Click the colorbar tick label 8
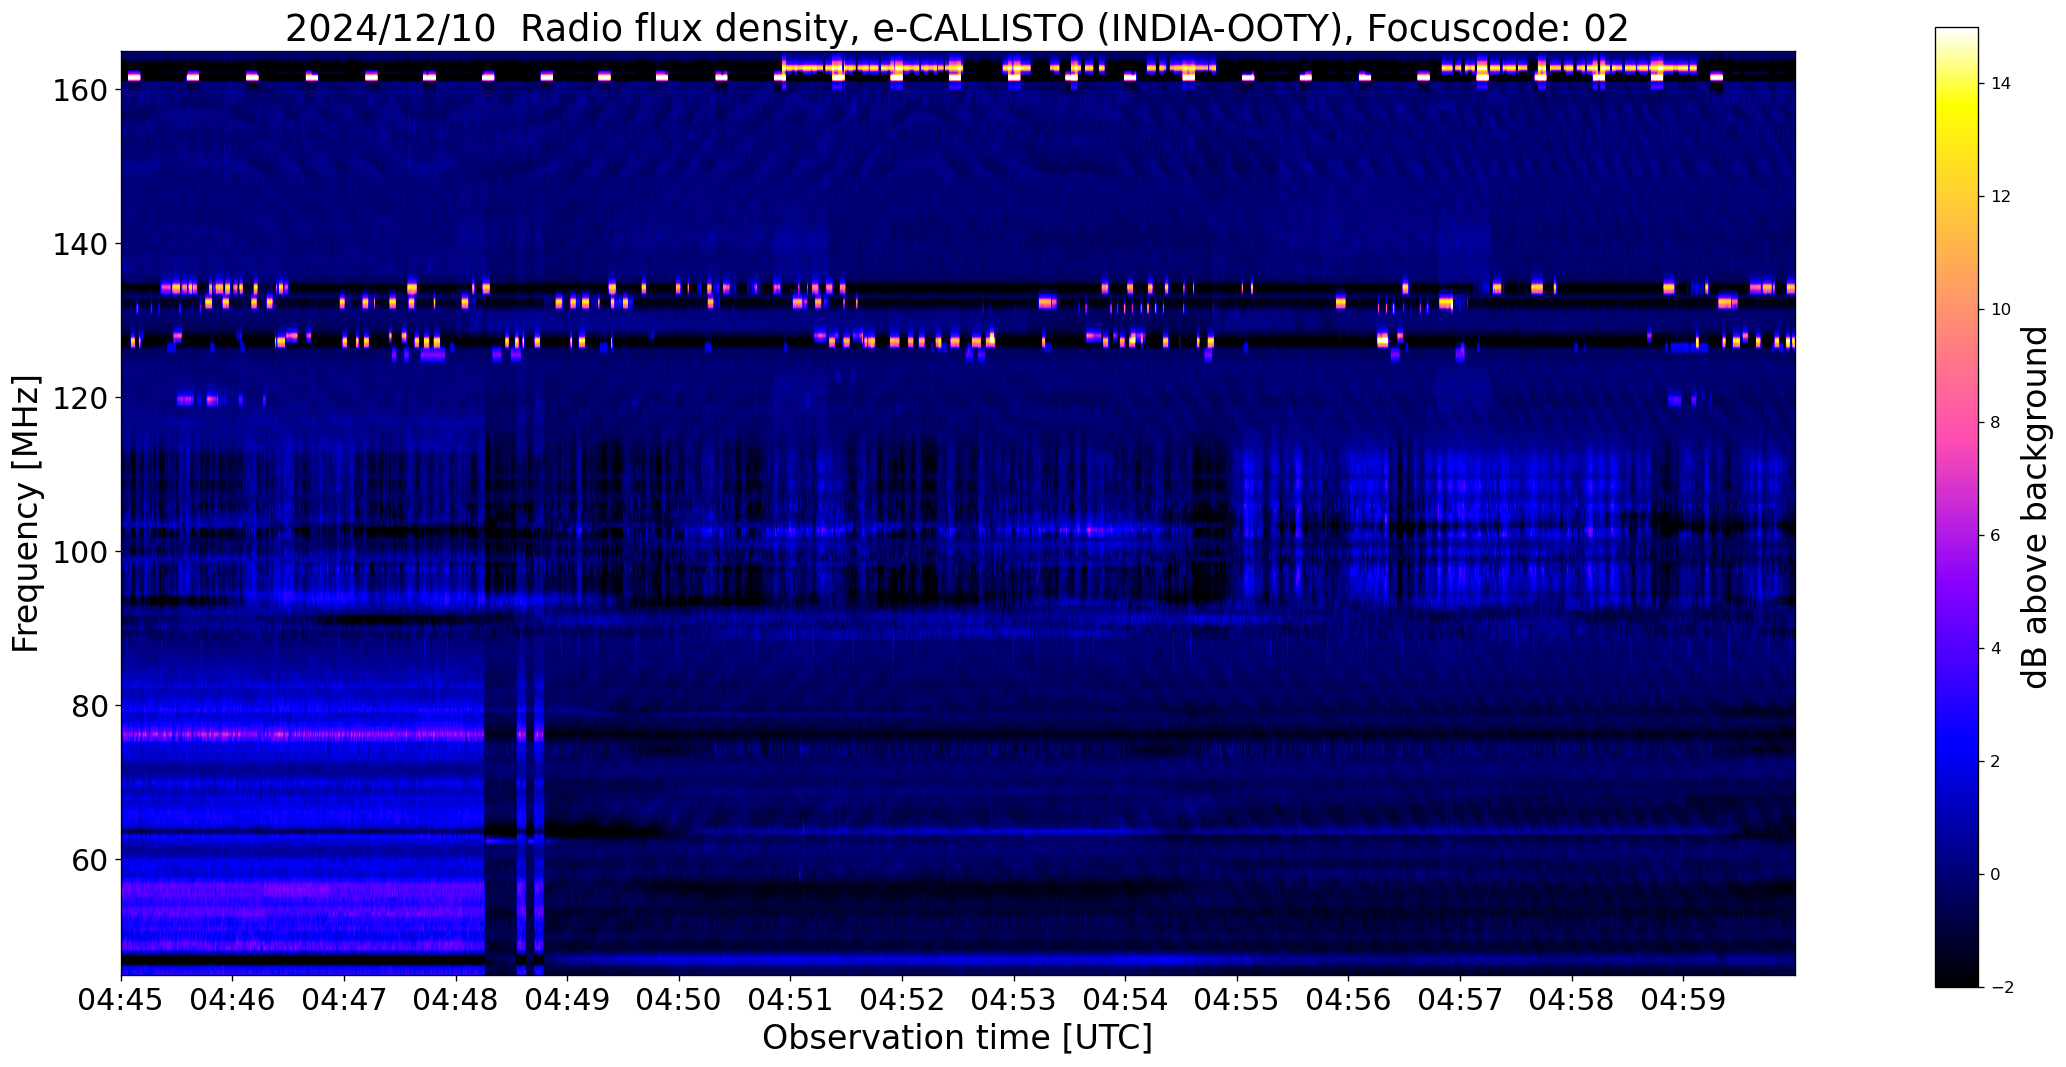 1996,423
